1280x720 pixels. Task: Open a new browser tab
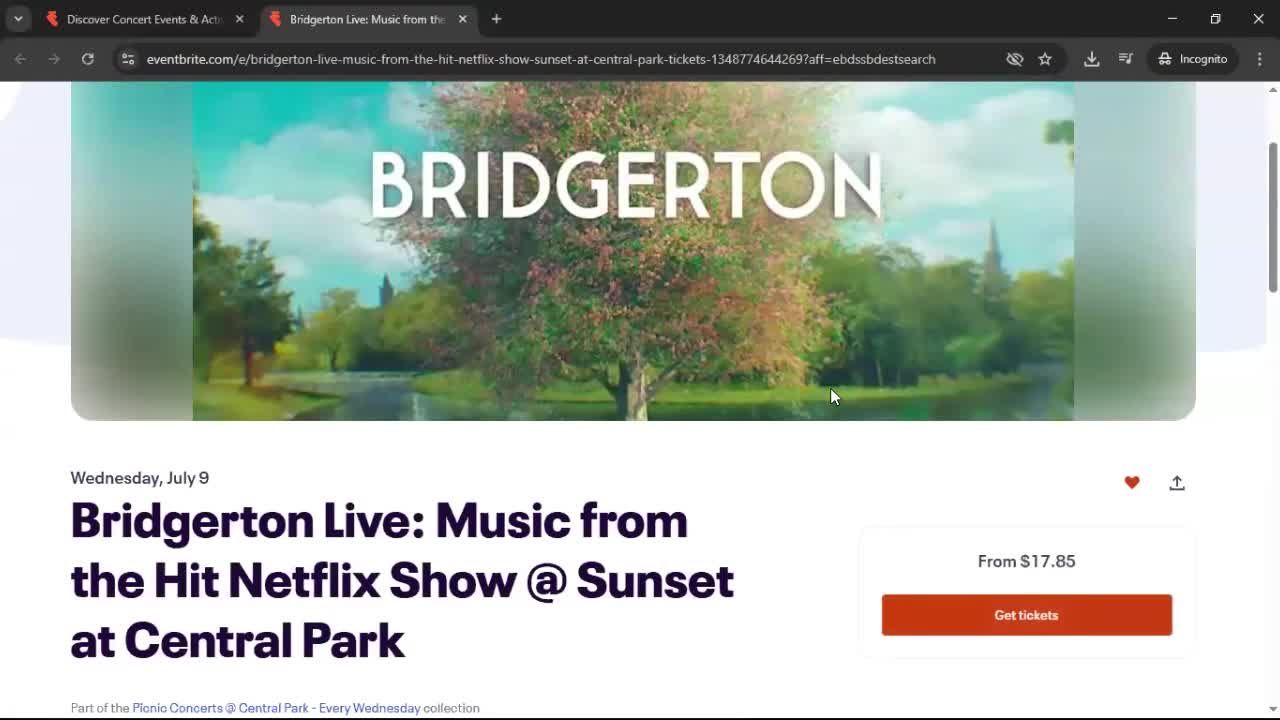(496, 19)
